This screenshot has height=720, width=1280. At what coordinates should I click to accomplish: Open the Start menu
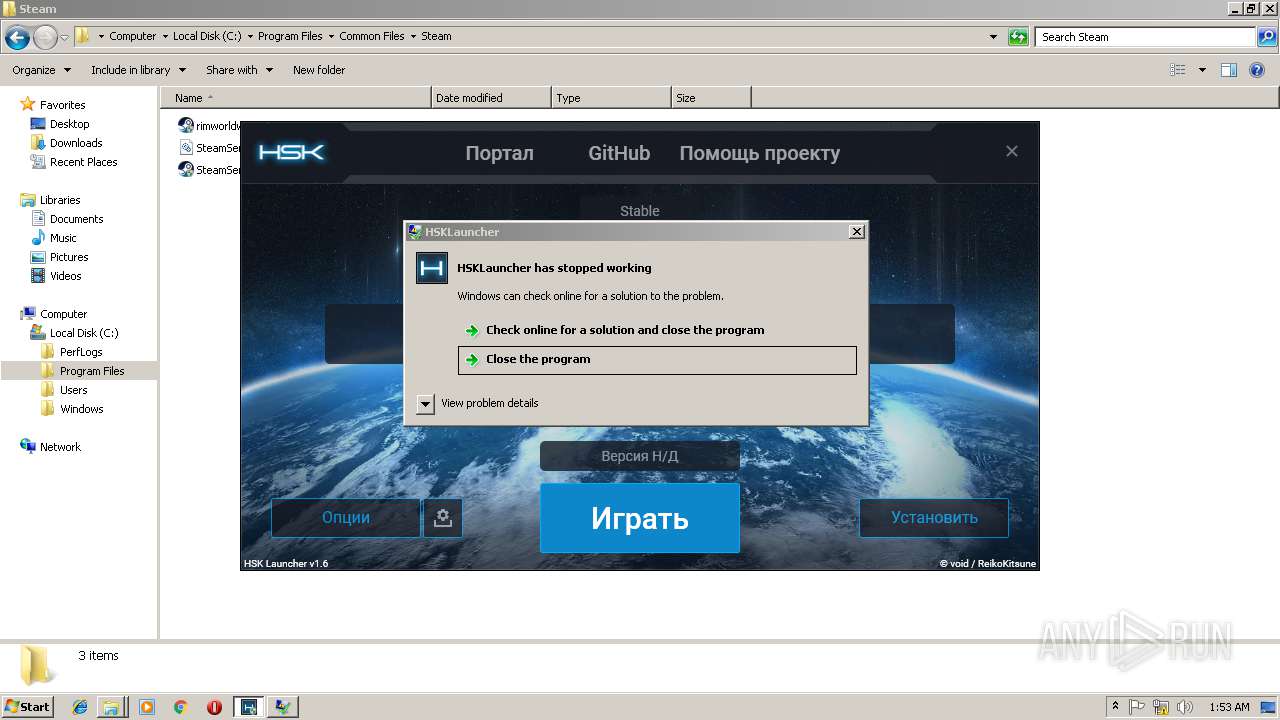coord(27,707)
